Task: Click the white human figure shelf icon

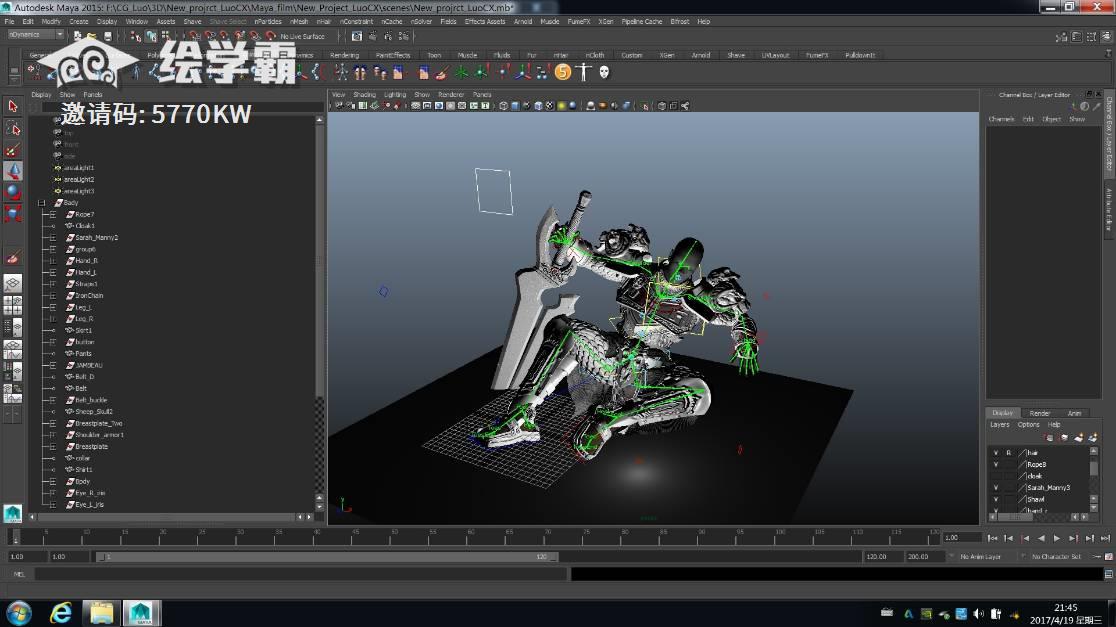Action: coord(583,72)
